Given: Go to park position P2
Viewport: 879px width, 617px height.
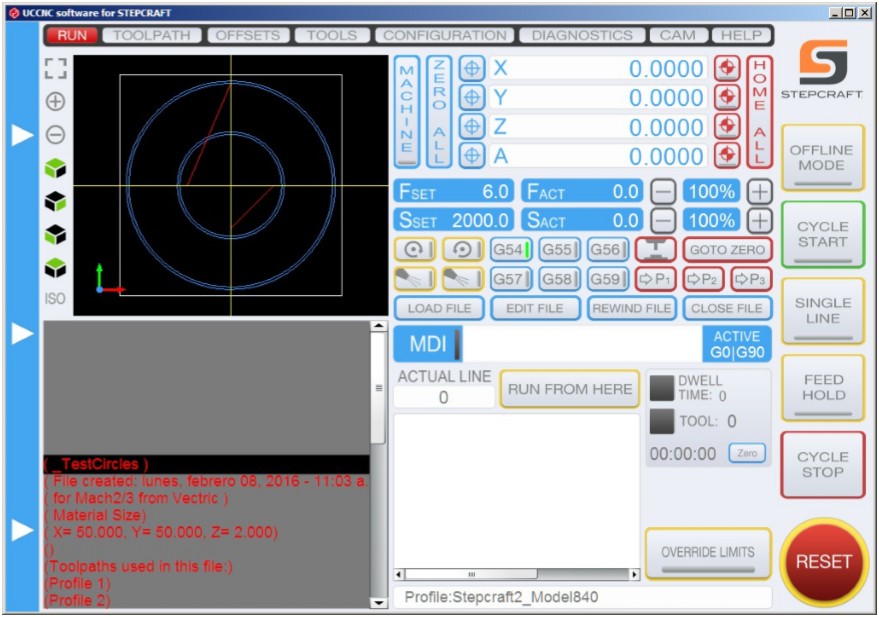Looking at the screenshot, I should click(704, 279).
